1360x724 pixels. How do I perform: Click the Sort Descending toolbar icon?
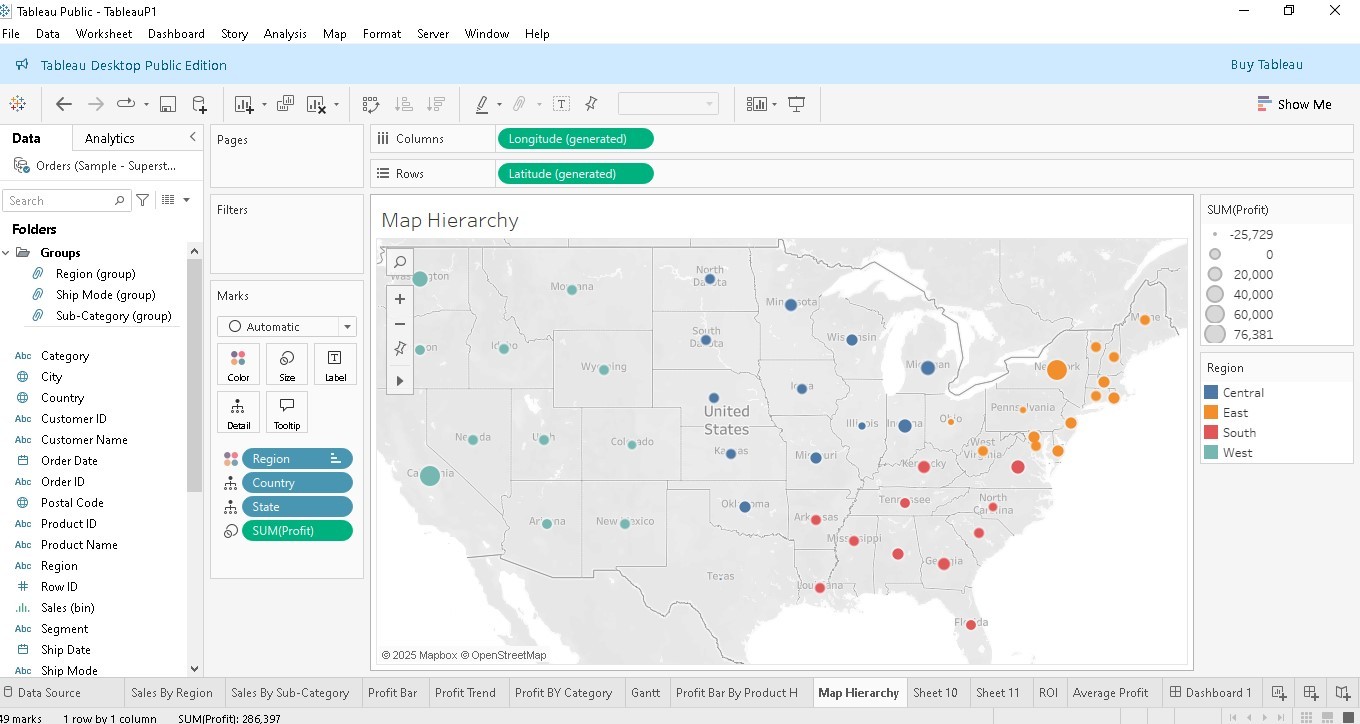[436, 103]
